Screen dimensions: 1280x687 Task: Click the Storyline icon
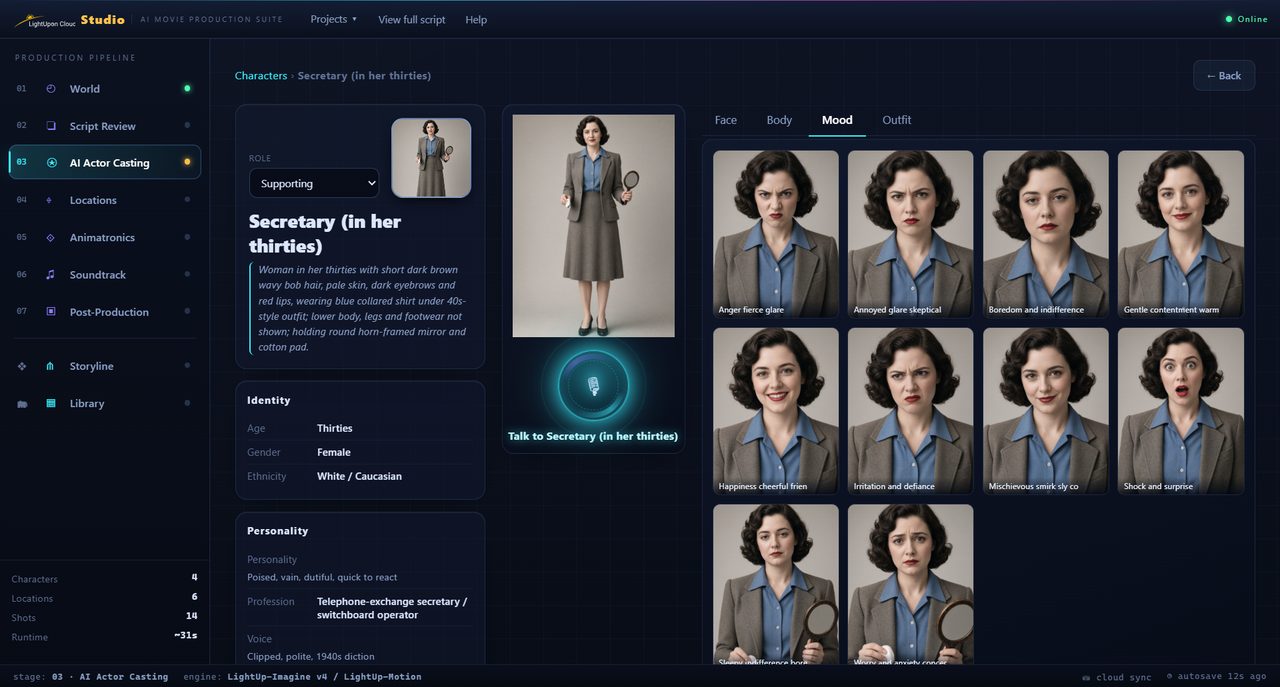click(x=51, y=366)
